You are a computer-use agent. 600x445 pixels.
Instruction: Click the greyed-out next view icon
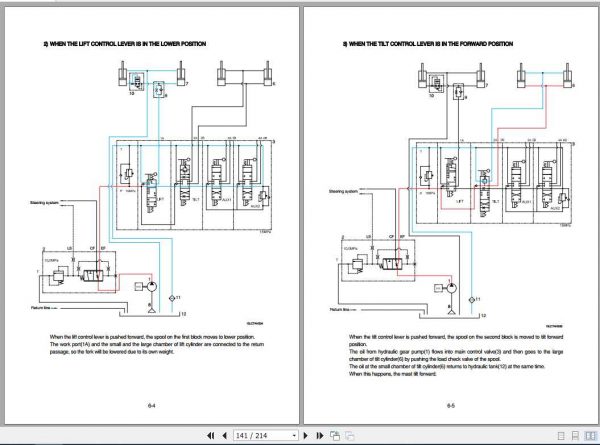[350, 435]
